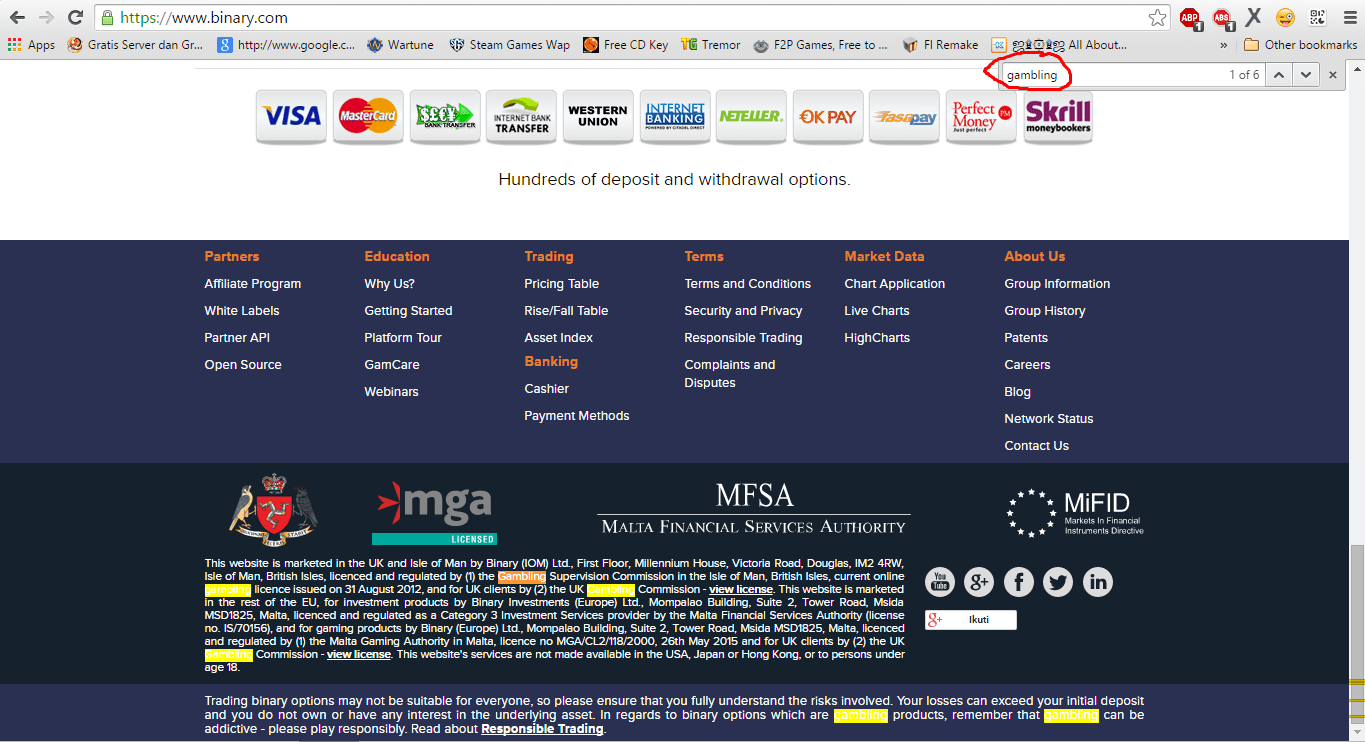The height and width of the screenshot is (742, 1365).
Task: Open the FI Remake bookmark
Action: pos(940,45)
